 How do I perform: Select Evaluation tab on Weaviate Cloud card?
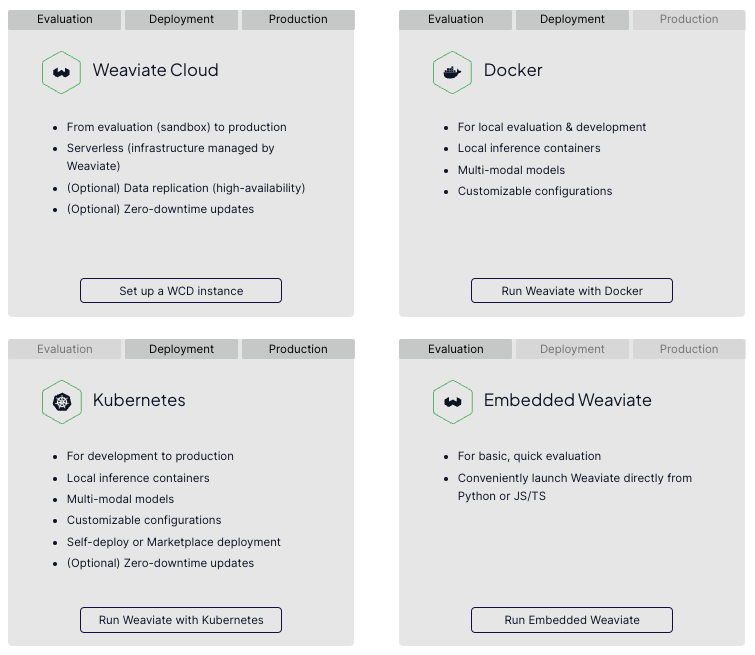[65, 19]
